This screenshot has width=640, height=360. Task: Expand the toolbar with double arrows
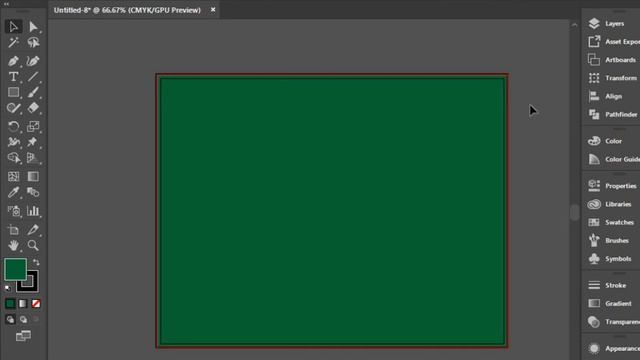click(6, 4)
